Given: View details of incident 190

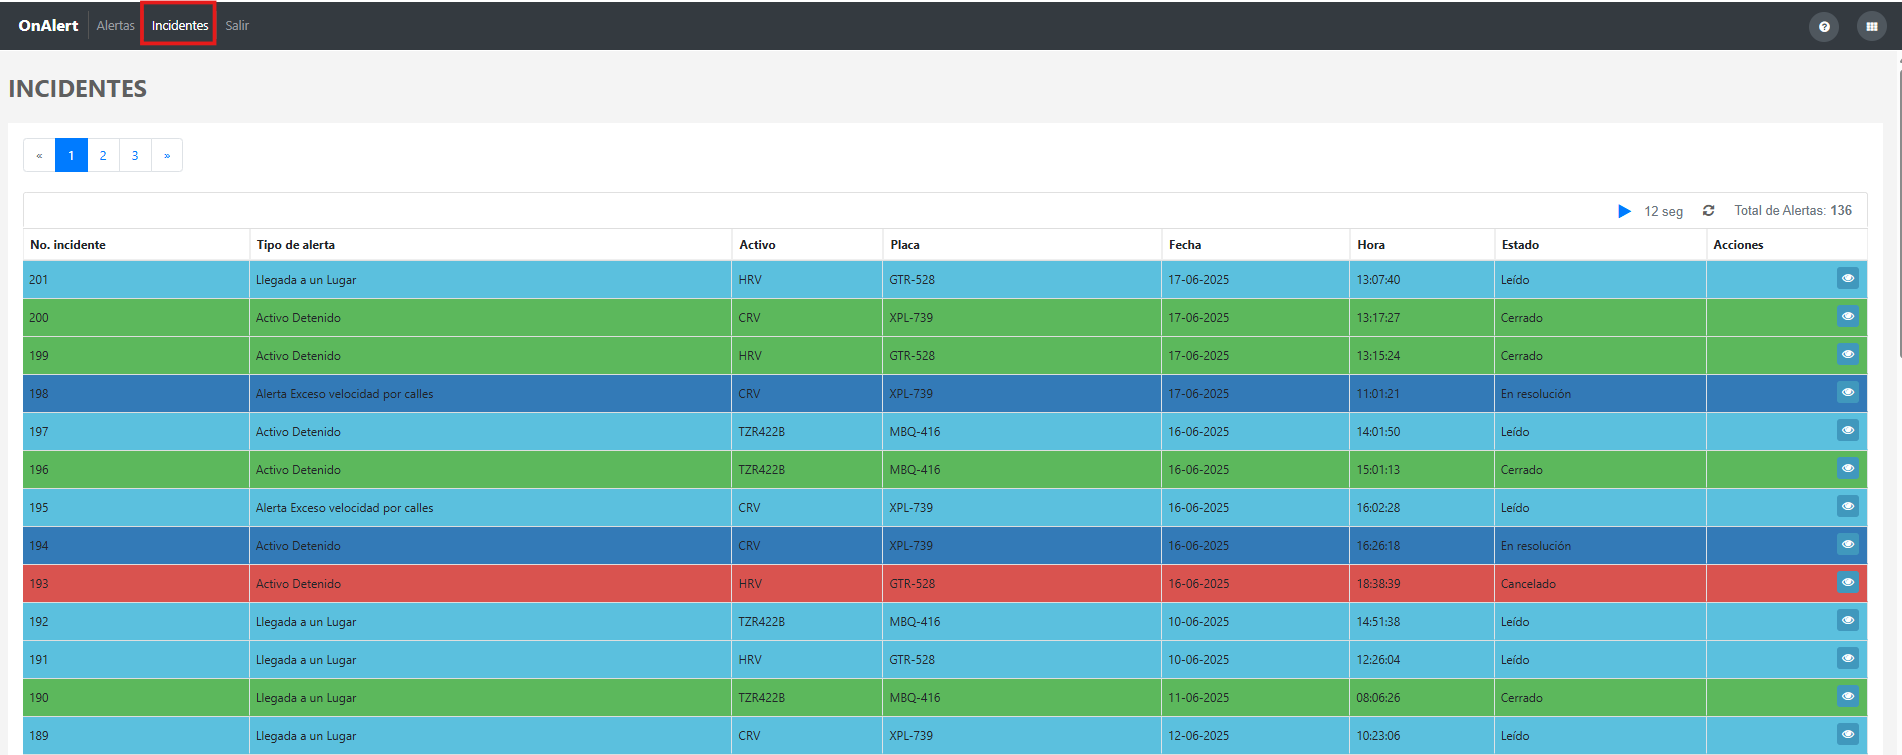Looking at the screenshot, I should [1848, 696].
